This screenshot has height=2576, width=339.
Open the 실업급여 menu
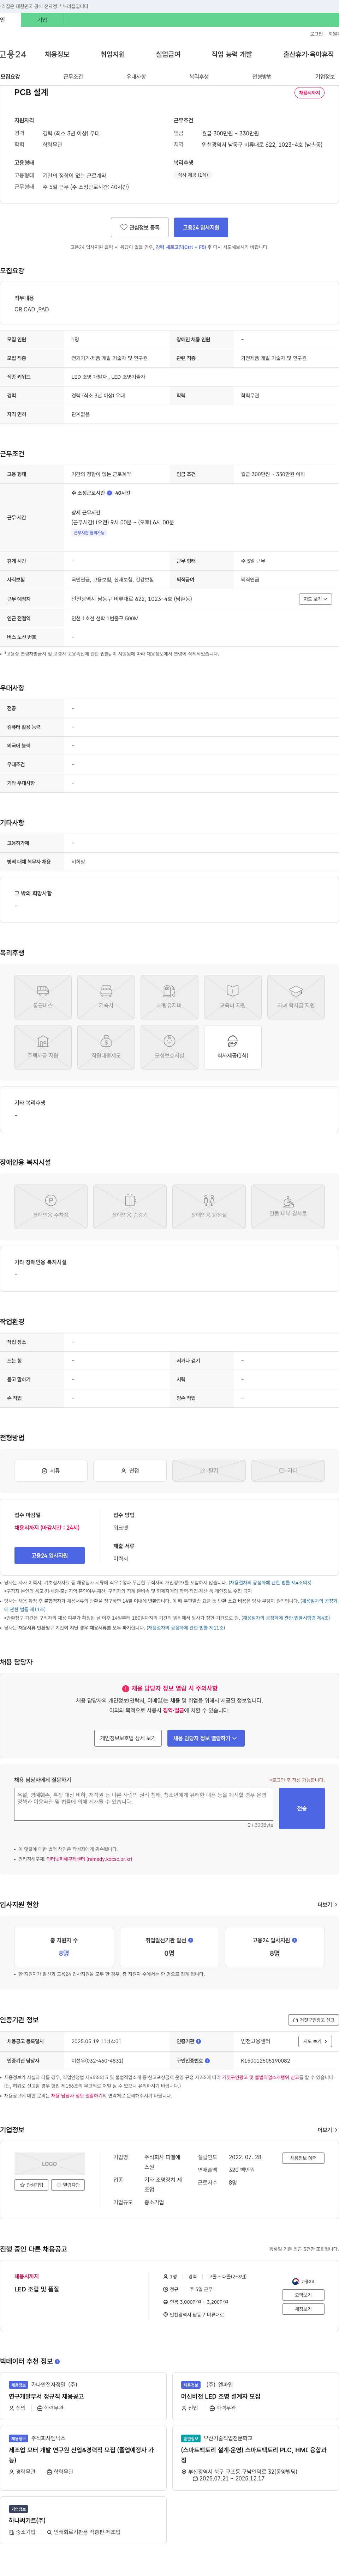pos(168,54)
